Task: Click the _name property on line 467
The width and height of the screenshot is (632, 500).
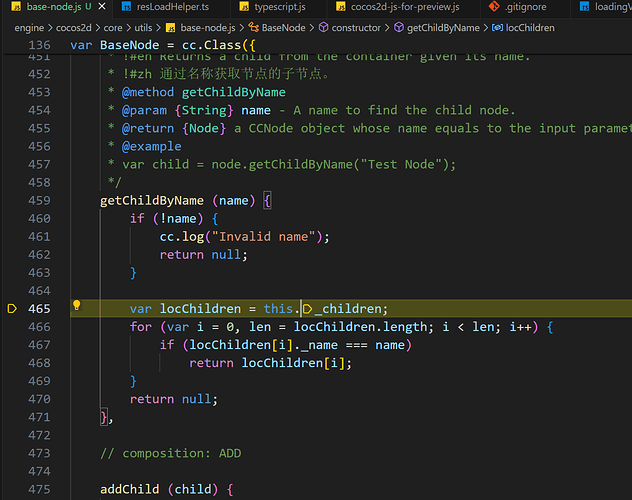Action: click(319, 345)
